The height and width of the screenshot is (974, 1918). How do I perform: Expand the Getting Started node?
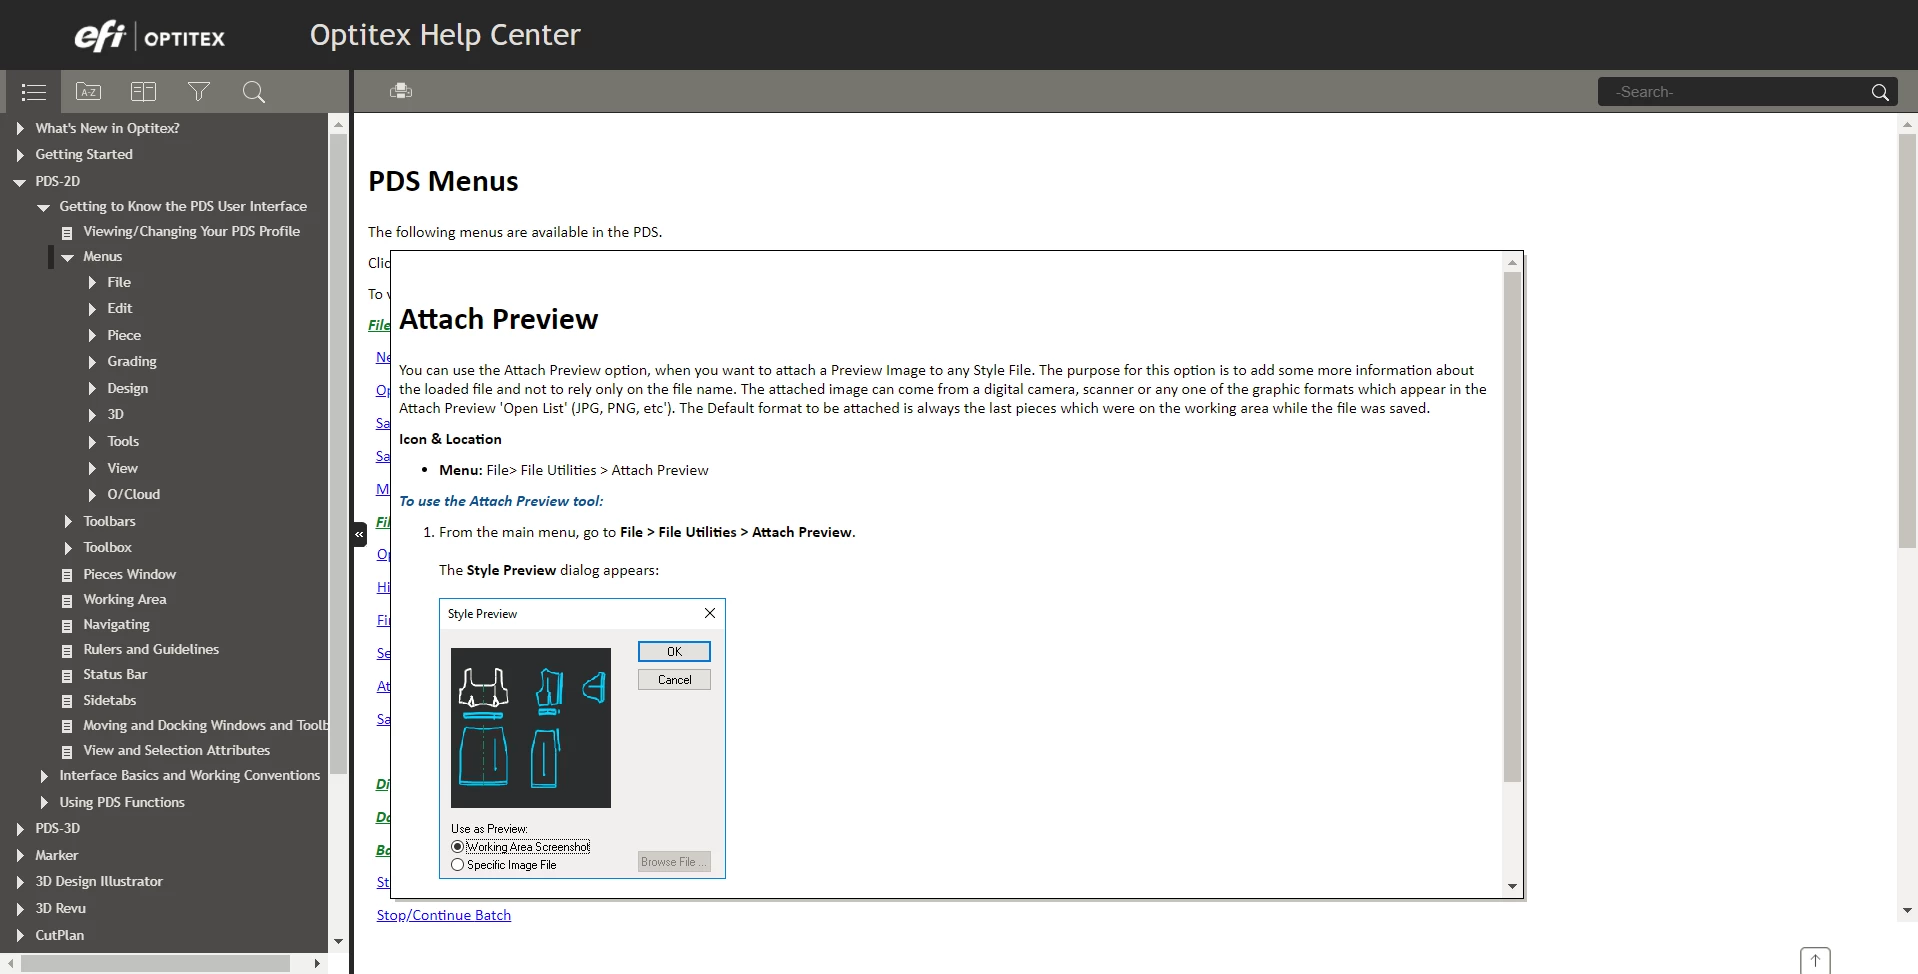[x=20, y=155]
